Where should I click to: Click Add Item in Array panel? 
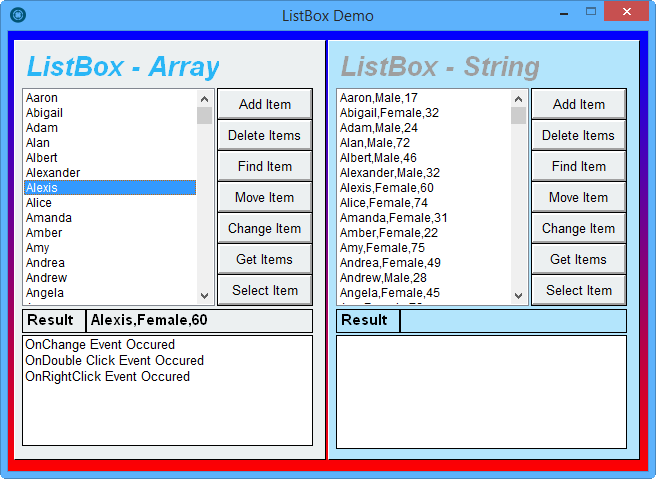(265, 104)
